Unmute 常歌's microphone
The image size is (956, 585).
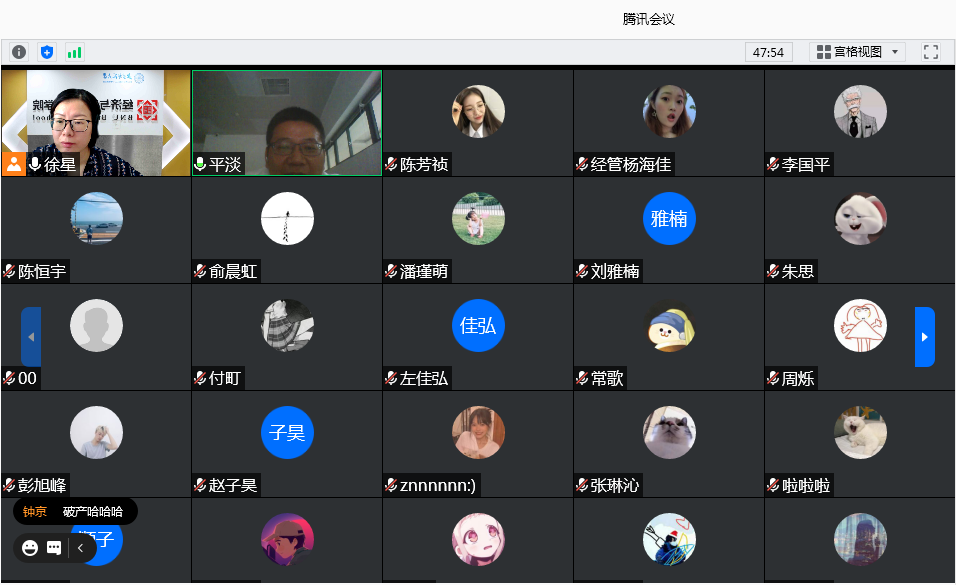click(582, 377)
